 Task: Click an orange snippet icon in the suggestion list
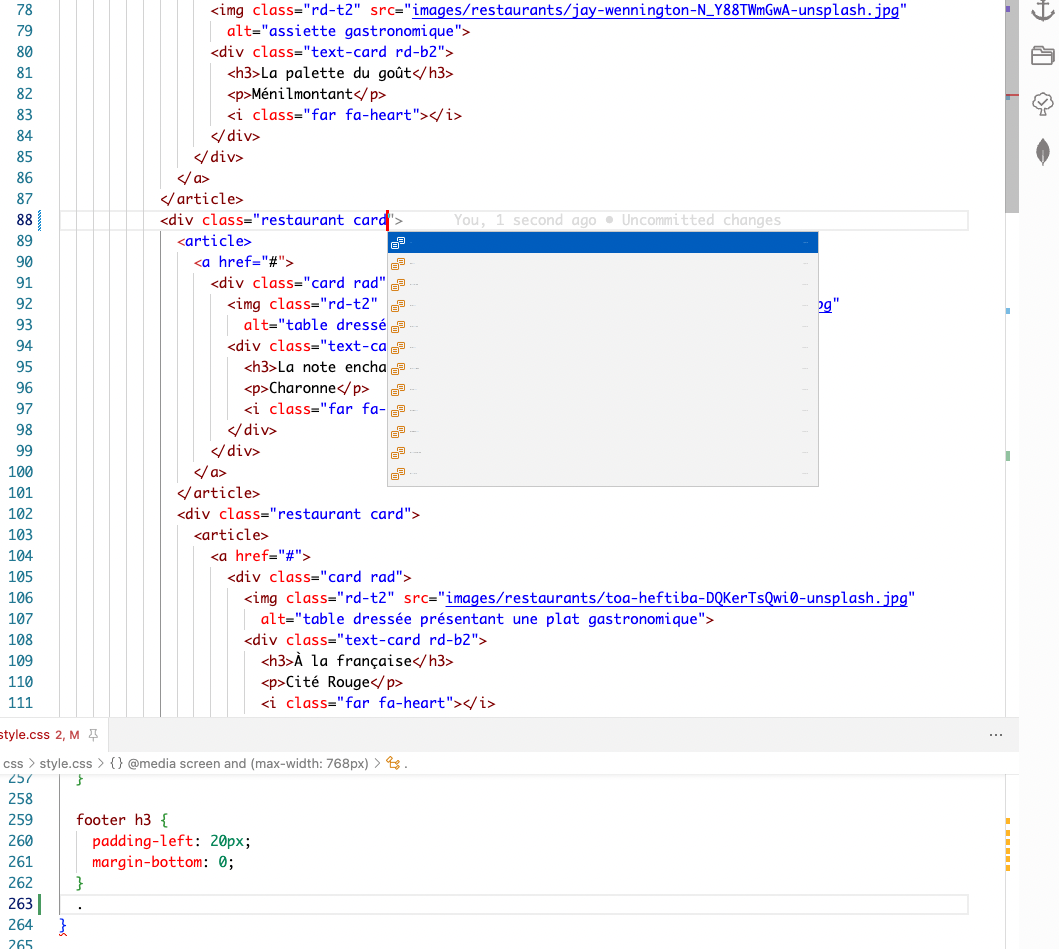click(398, 262)
